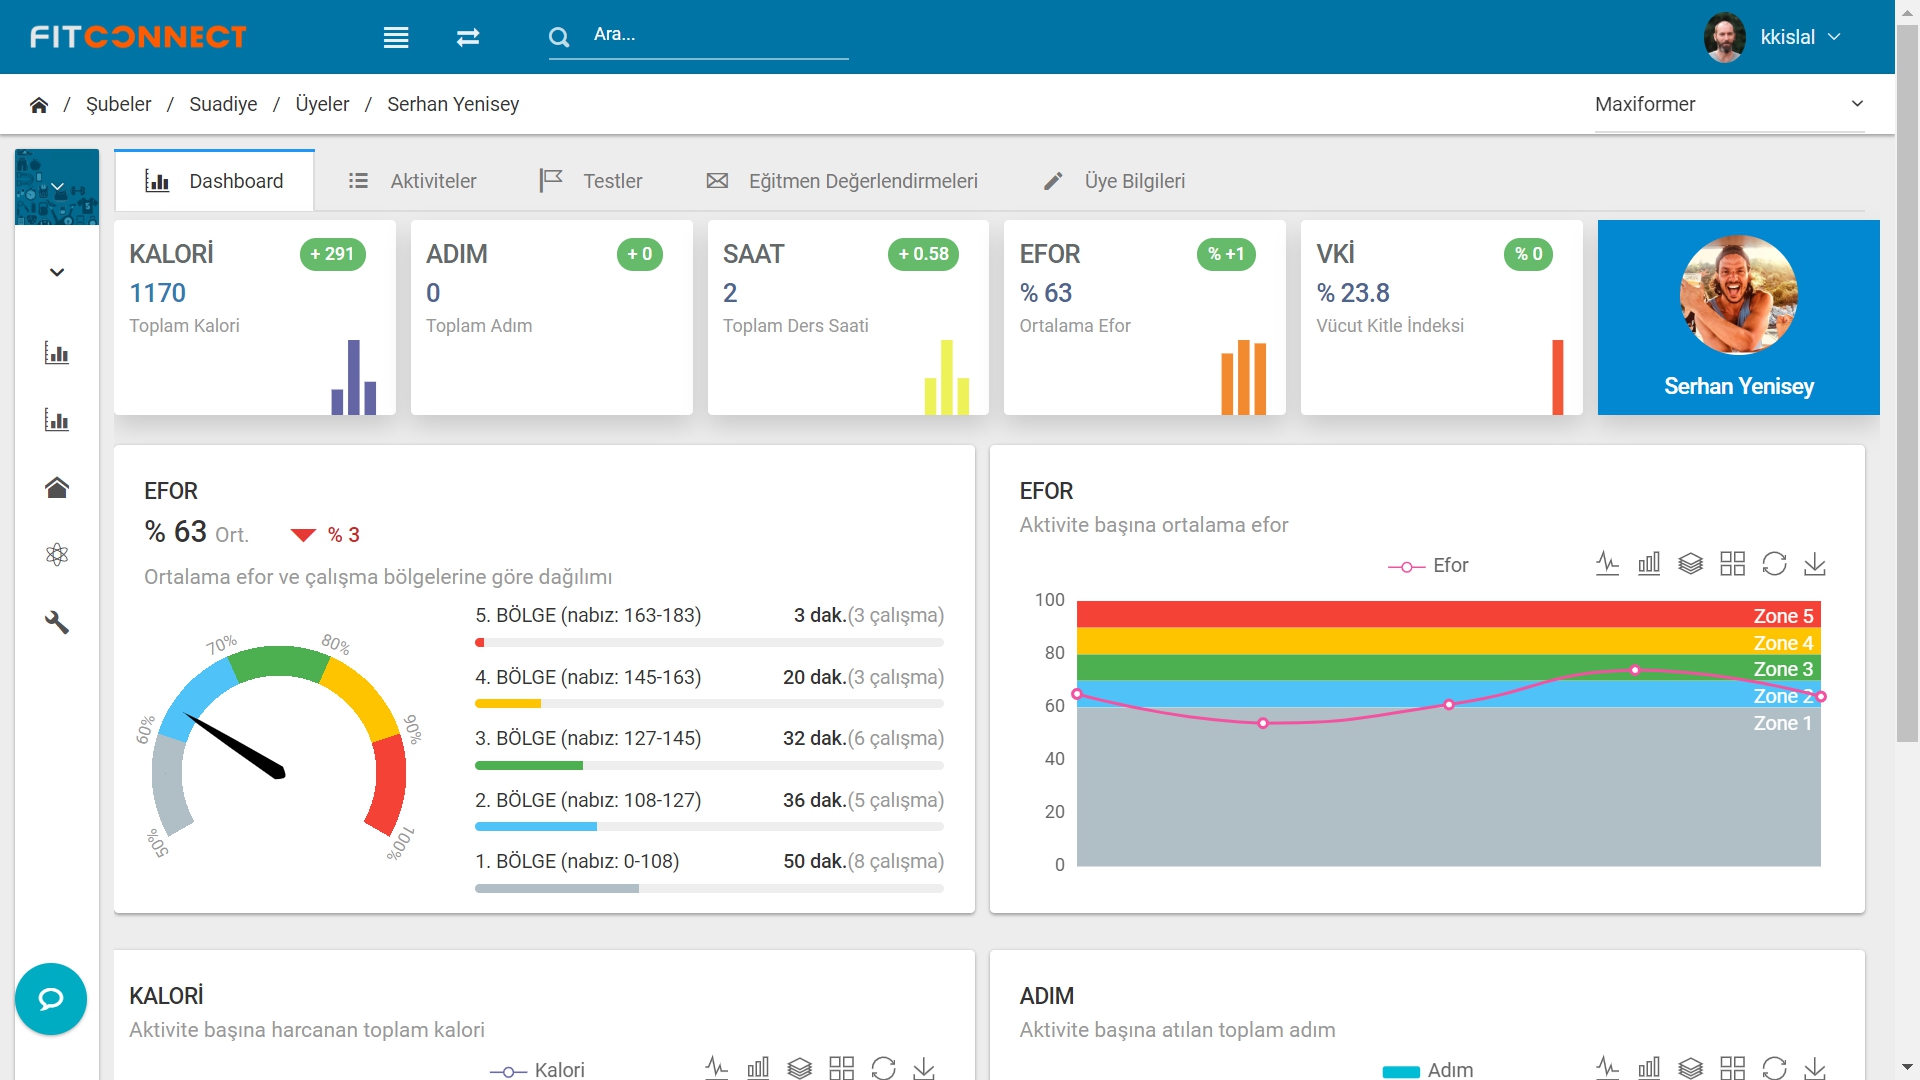Click the FITCONNECT logo
1920x1080 pixels.
click(138, 37)
